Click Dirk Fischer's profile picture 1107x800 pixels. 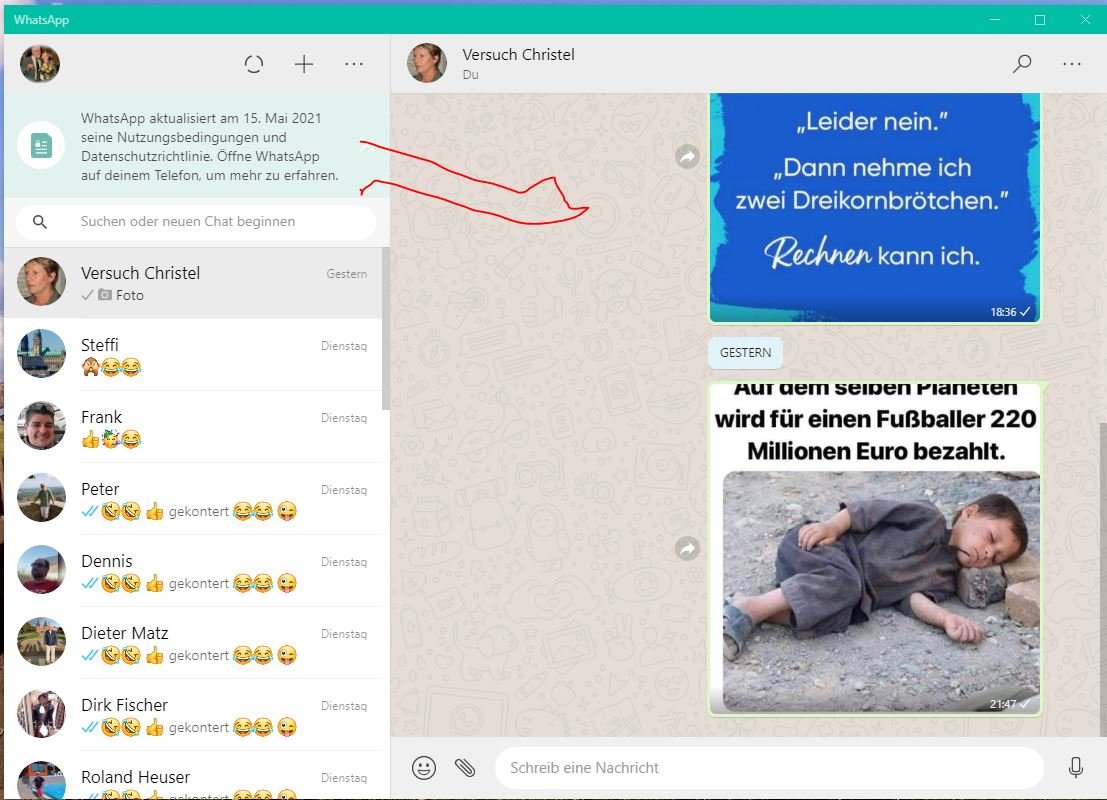point(41,713)
